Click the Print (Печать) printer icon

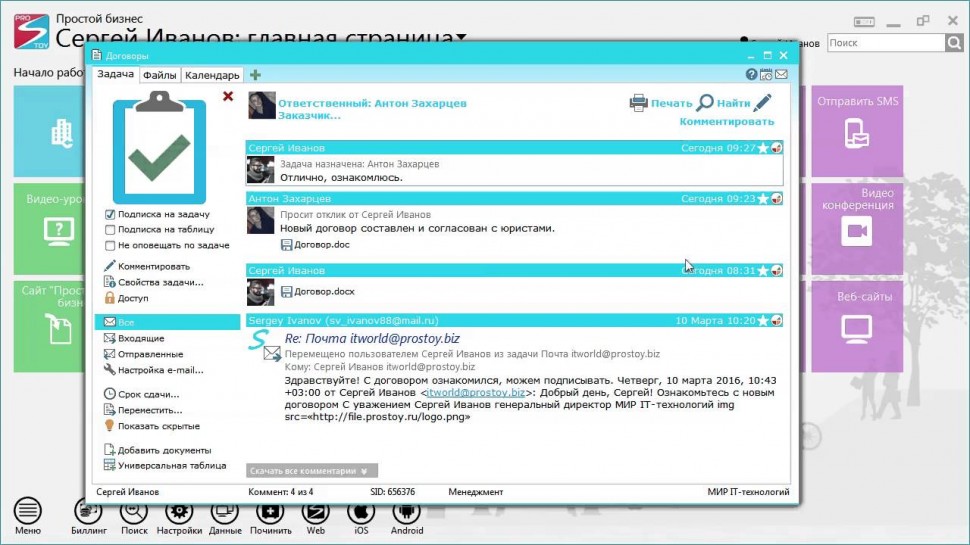[x=638, y=102]
